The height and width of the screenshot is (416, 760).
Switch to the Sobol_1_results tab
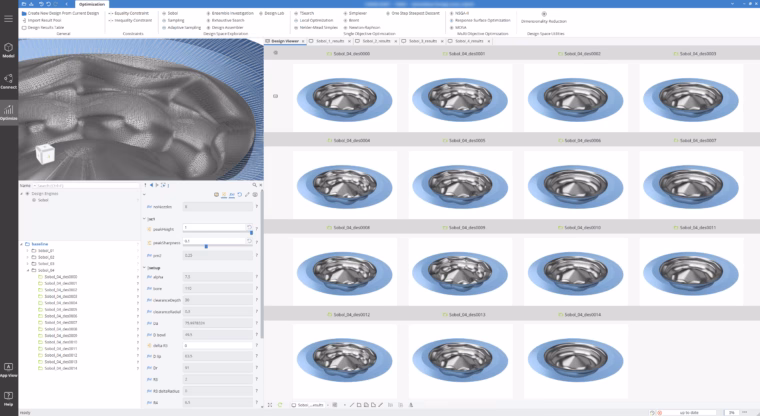(328, 41)
